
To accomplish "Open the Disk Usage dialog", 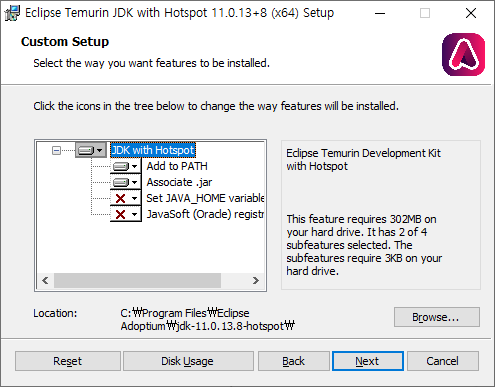I will point(188,361).
